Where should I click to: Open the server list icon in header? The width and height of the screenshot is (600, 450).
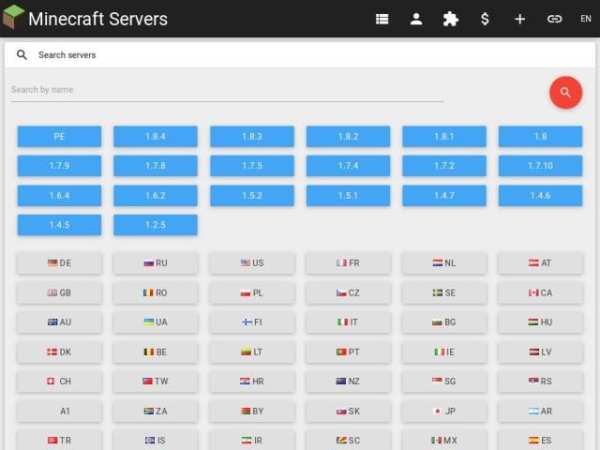click(382, 19)
